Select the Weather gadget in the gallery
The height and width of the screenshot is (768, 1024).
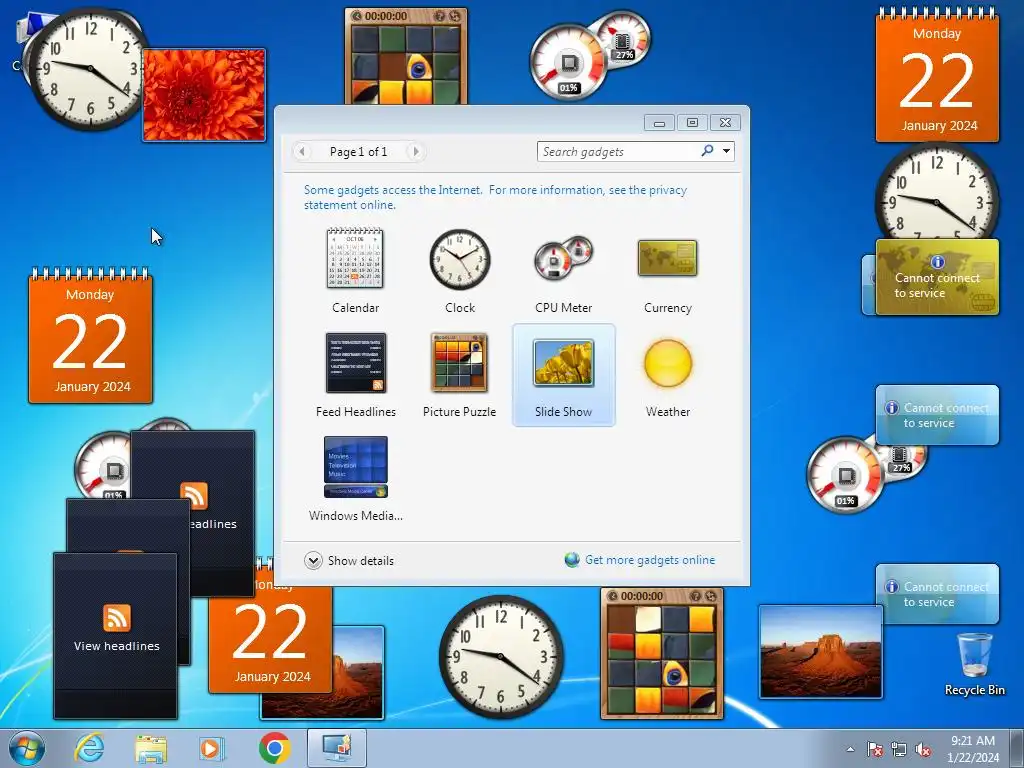click(x=667, y=375)
